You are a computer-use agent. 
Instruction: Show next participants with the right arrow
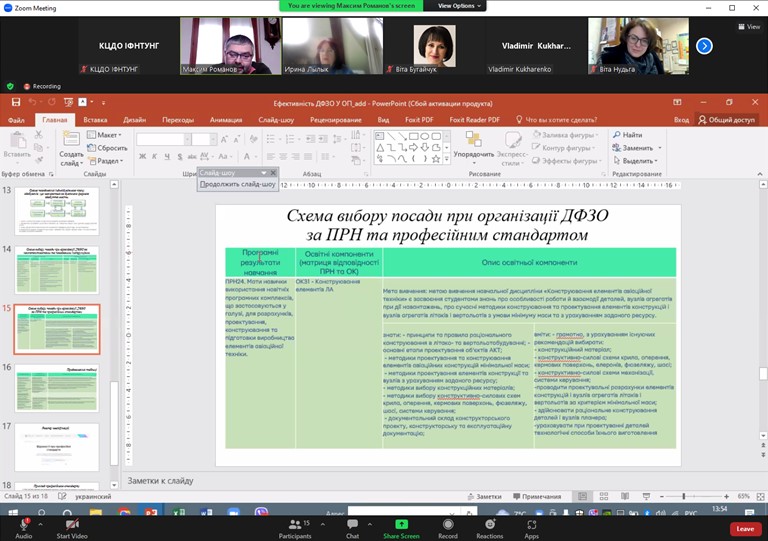[704, 46]
